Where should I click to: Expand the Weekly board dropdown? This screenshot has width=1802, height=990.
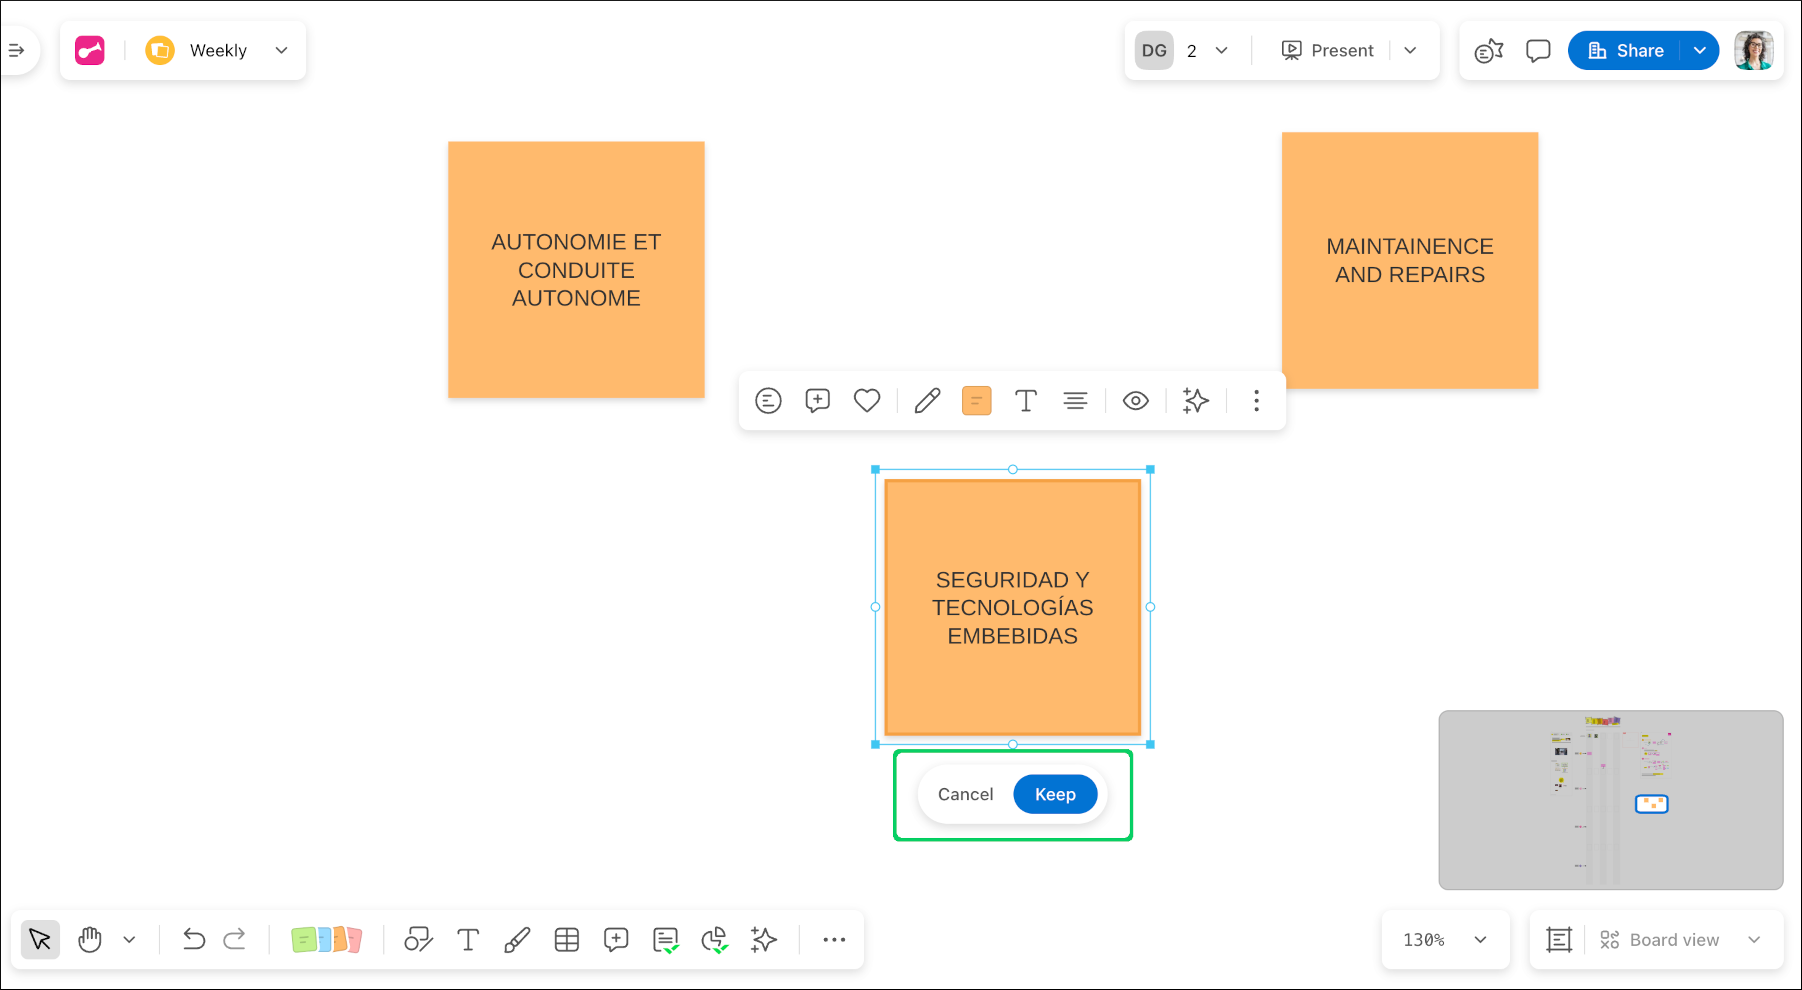(282, 50)
